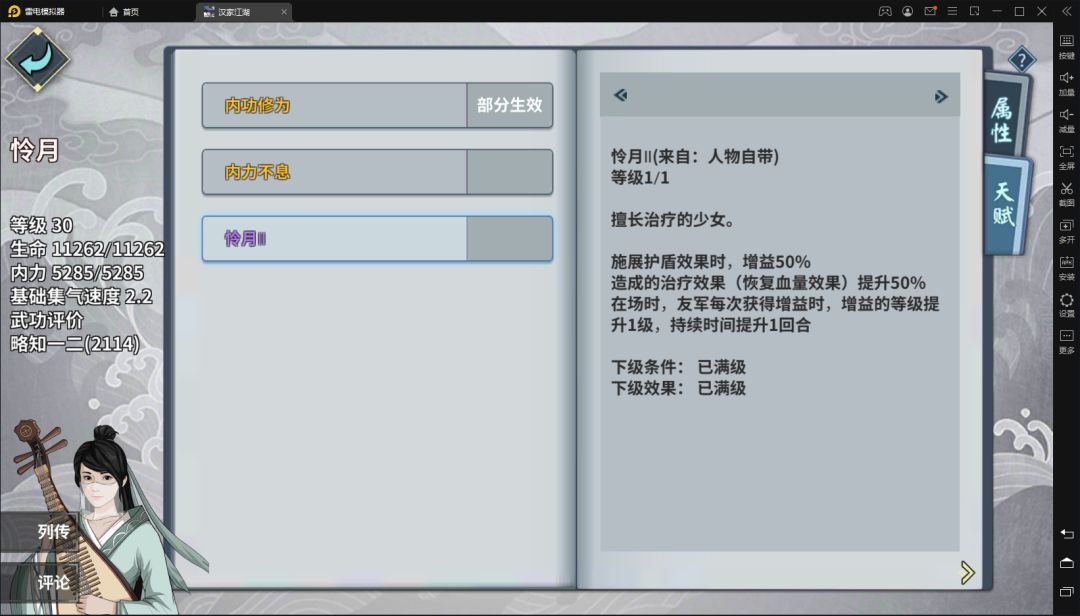Image resolution: width=1080 pixels, height=616 pixels.
Task: Minimize the emulator window
Action: [x=997, y=11]
